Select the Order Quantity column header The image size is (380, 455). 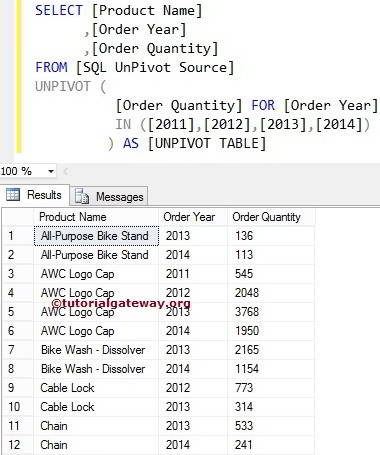[x=271, y=217]
